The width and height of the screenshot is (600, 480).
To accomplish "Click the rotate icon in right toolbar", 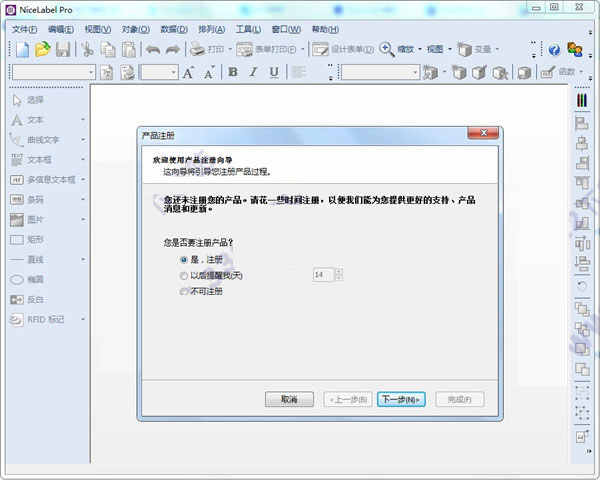I will (x=582, y=286).
